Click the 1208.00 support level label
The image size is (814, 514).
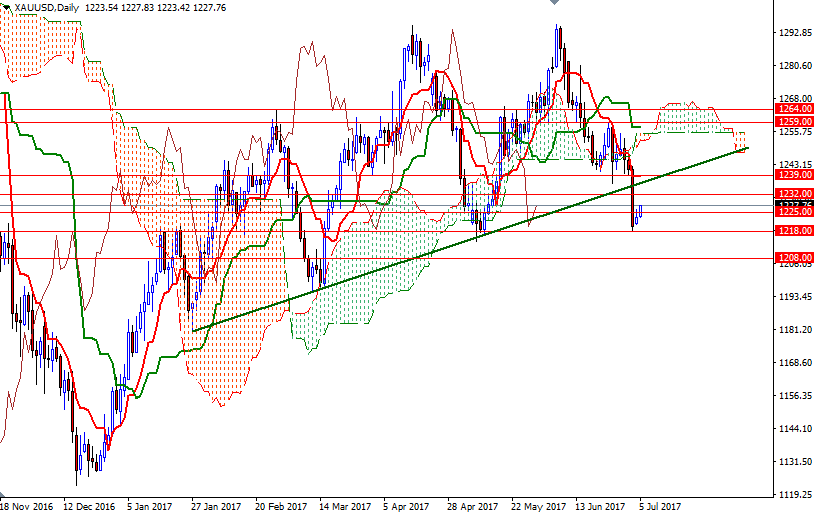click(x=793, y=258)
